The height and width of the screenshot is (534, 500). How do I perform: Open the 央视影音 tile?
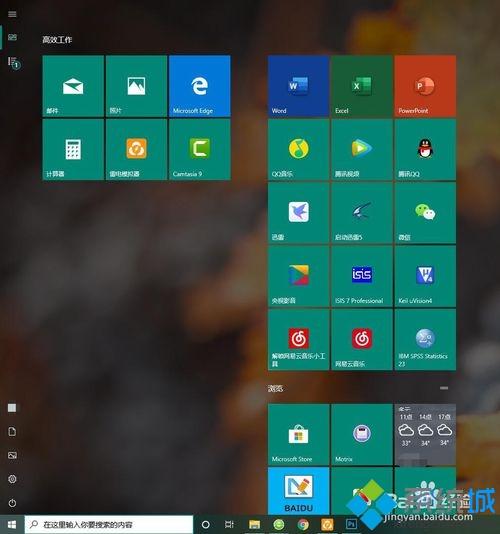point(299,276)
